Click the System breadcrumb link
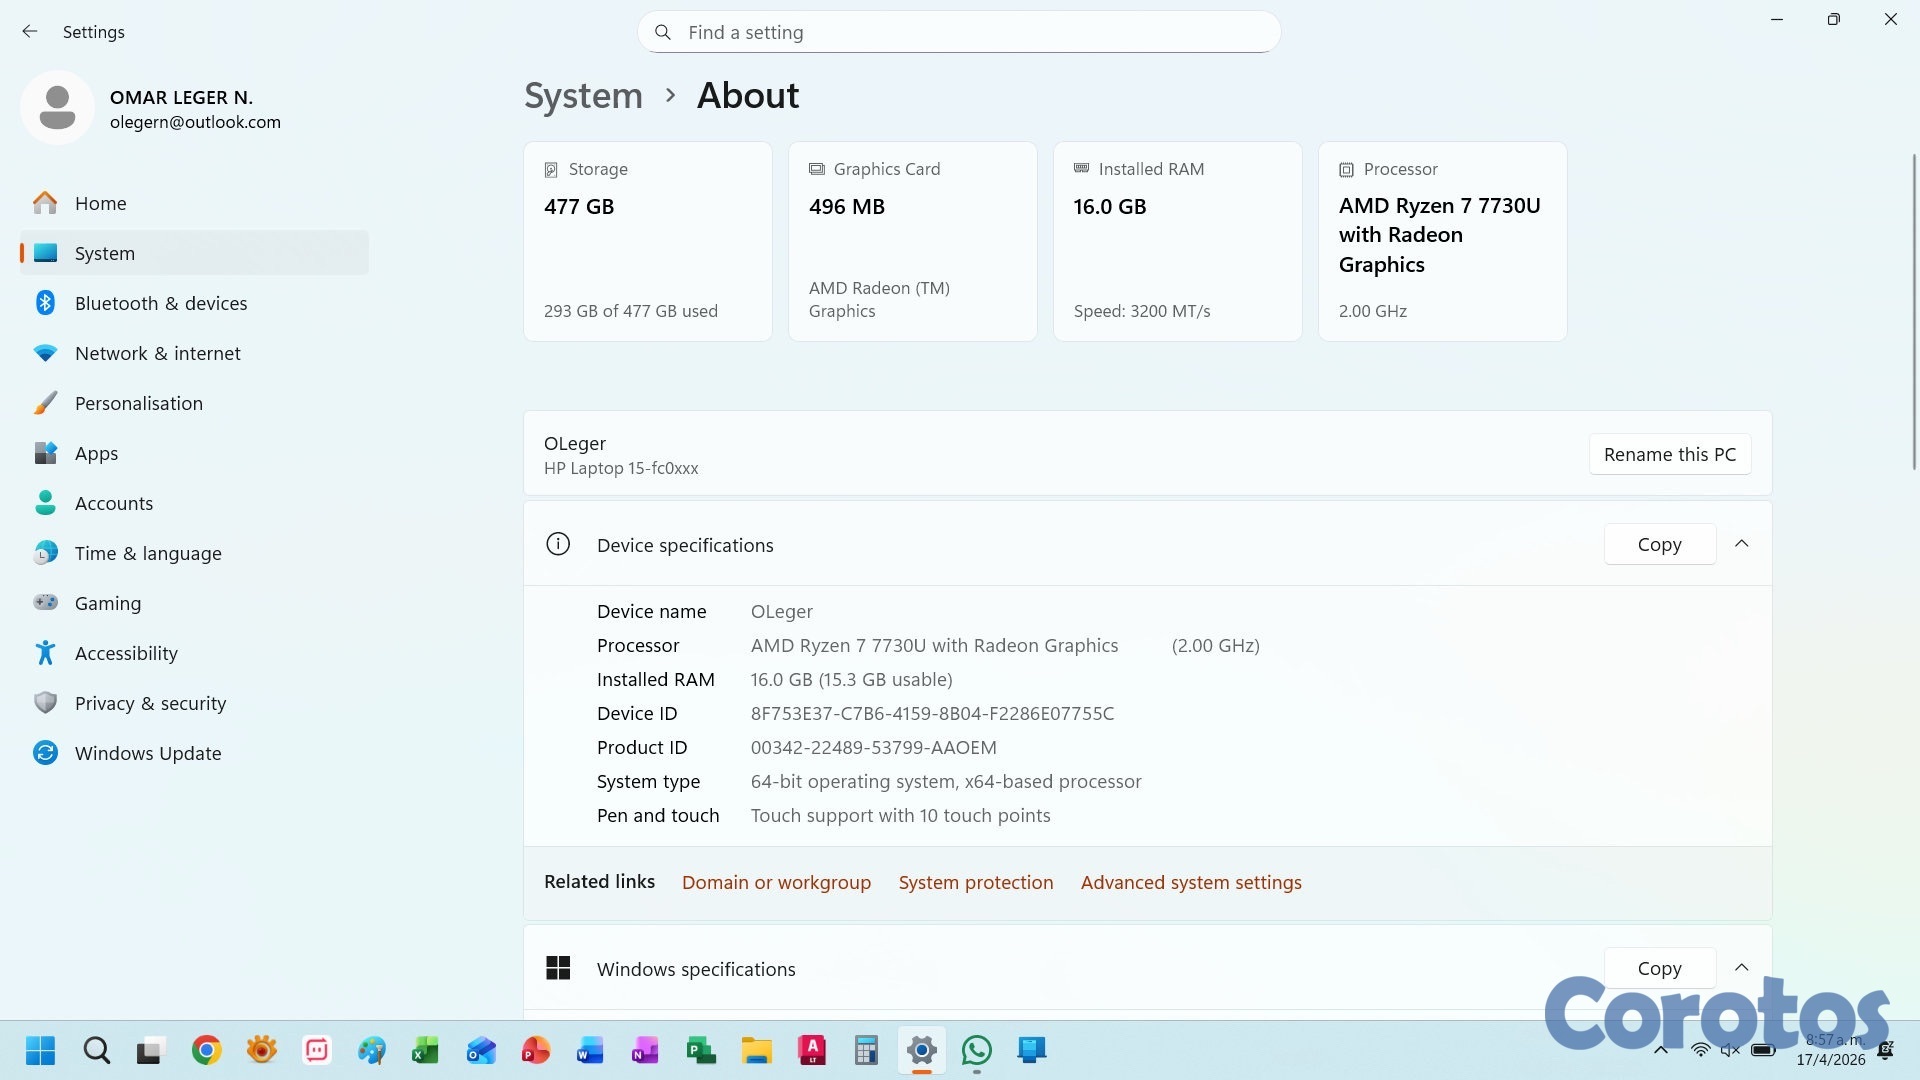The width and height of the screenshot is (1920, 1080). pyautogui.click(x=583, y=96)
